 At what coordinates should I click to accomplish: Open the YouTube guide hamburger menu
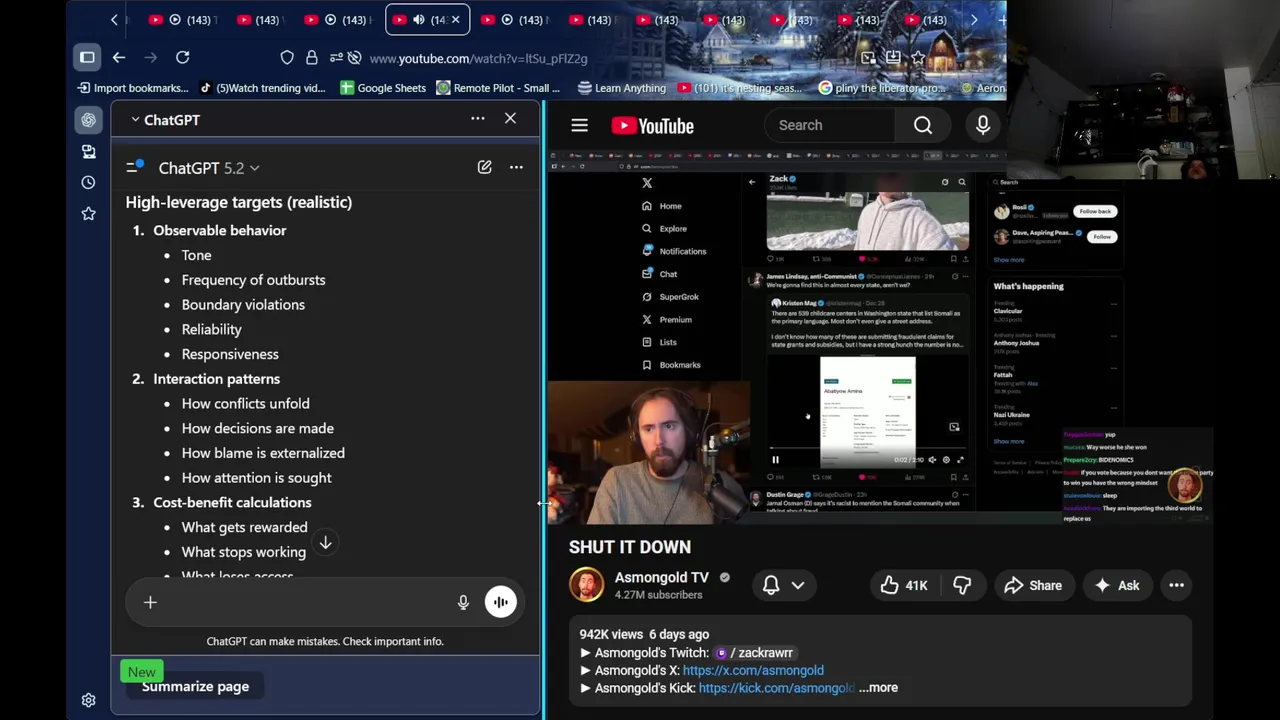pos(579,125)
